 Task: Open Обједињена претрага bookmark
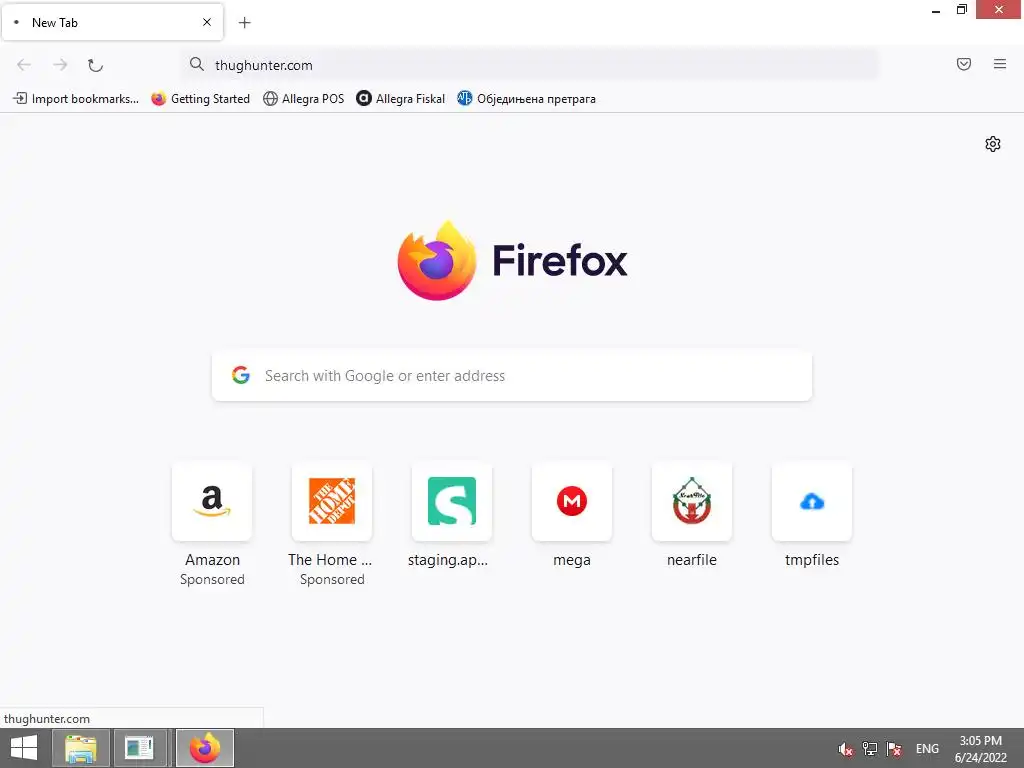[x=526, y=99]
